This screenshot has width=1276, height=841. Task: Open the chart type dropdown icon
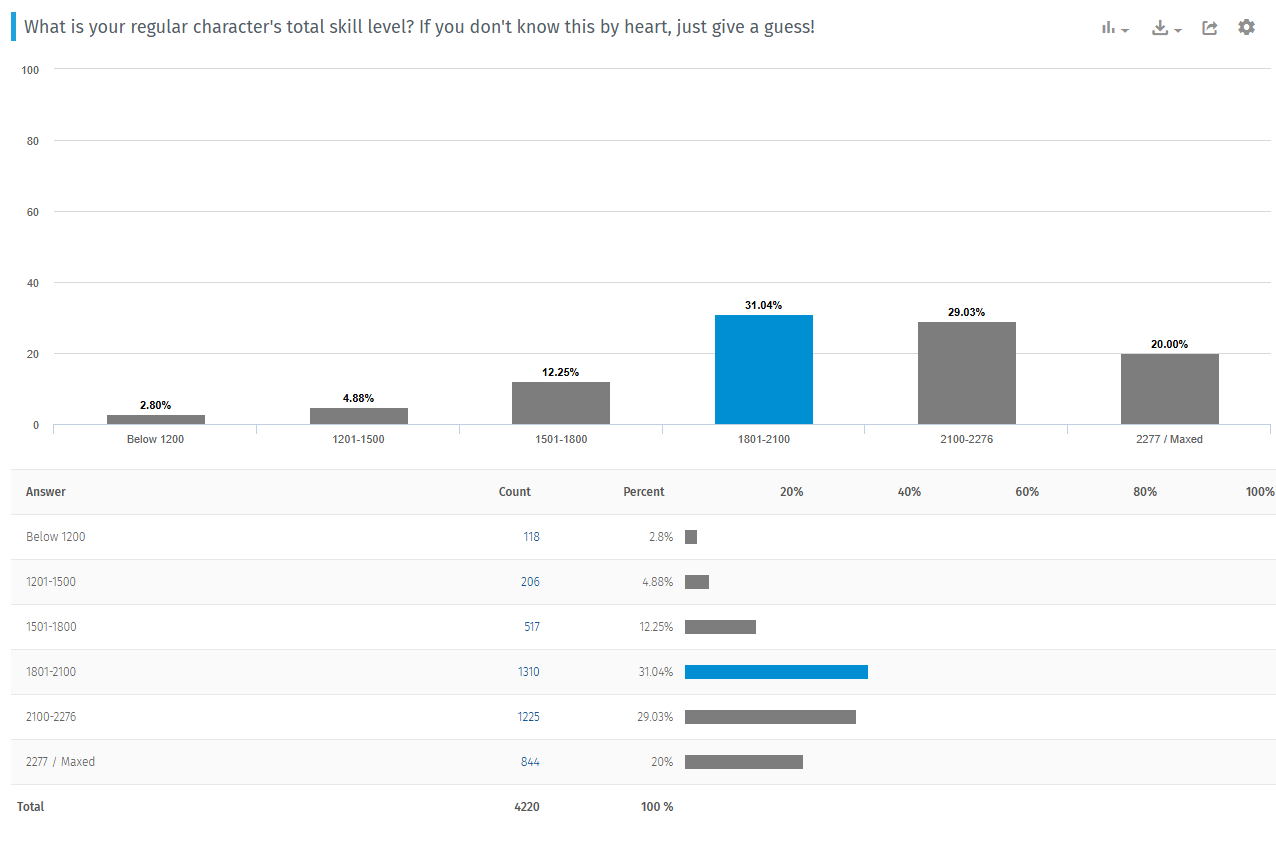[1115, 28]
